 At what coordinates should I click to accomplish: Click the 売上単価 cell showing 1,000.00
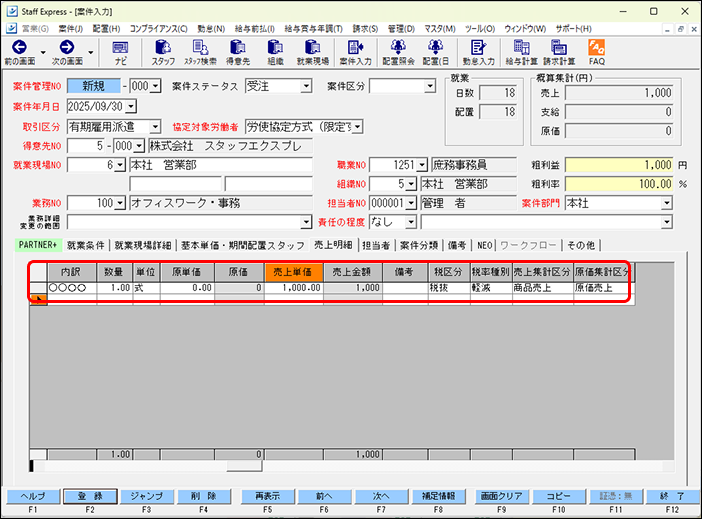pyautogui.click(x=294, y=288)
